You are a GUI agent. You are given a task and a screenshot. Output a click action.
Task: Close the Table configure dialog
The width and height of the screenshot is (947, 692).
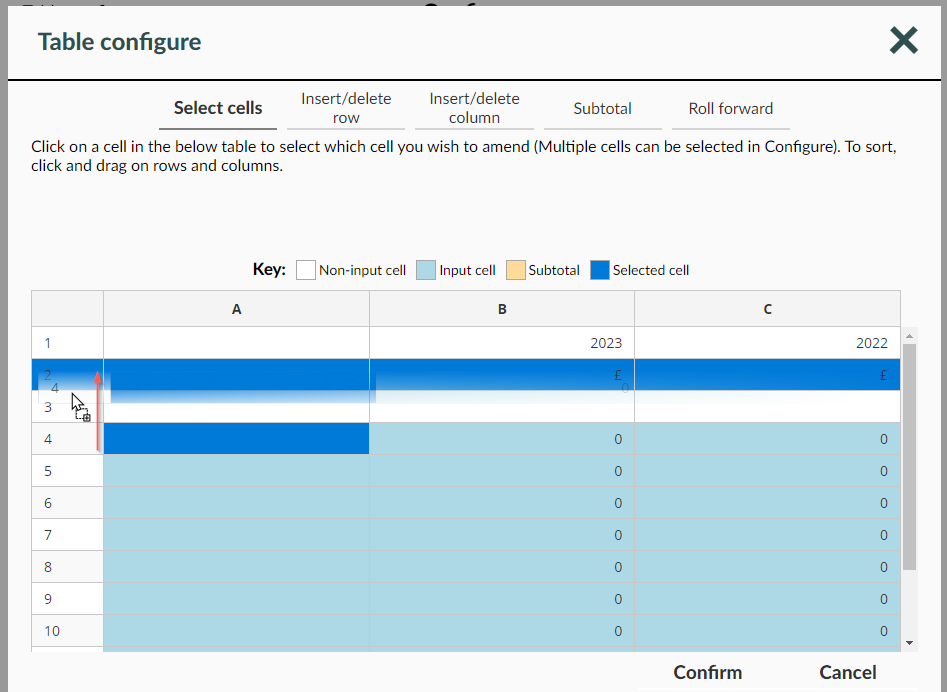pyautogui.click(x=904, y=40)
